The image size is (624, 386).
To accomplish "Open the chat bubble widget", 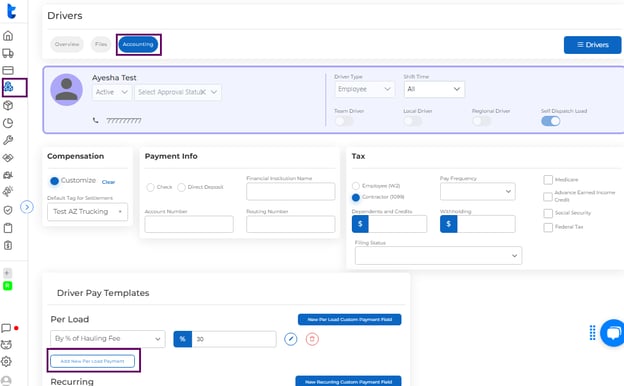I will (x=613, y=333).
